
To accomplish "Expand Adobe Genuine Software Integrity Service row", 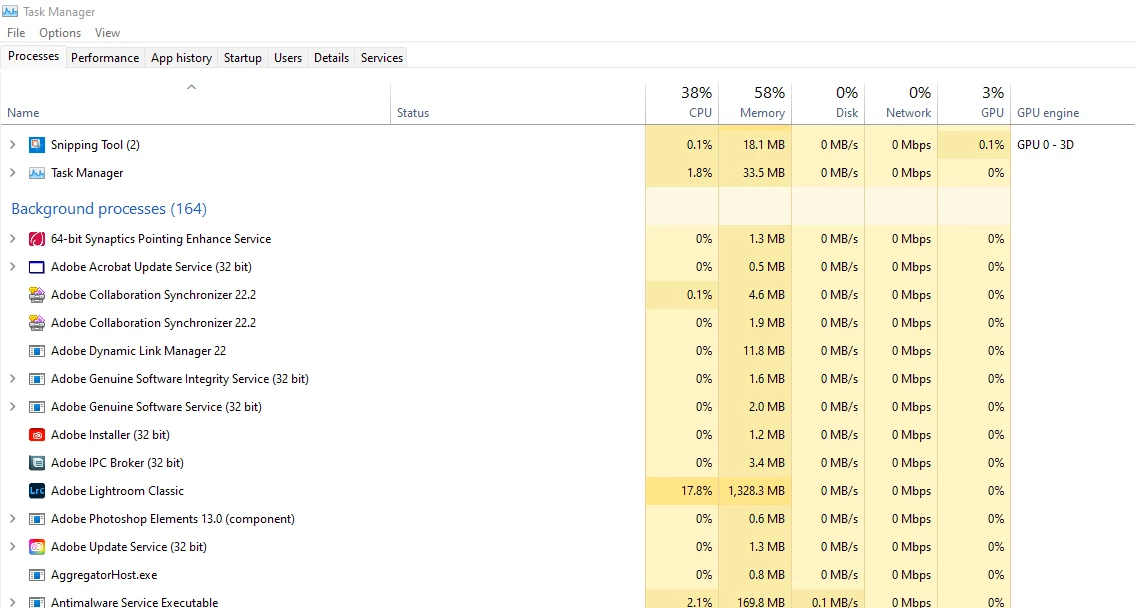I will coord(12,379).
